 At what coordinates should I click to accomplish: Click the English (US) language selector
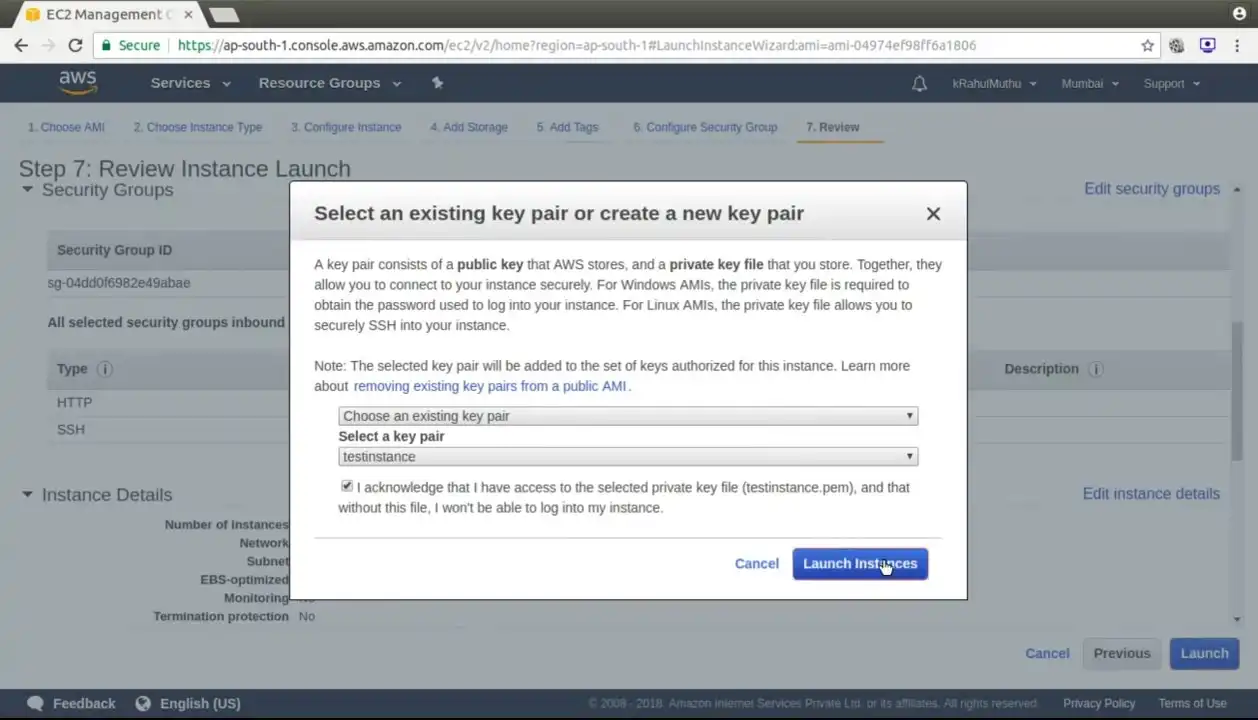[200, 703]
